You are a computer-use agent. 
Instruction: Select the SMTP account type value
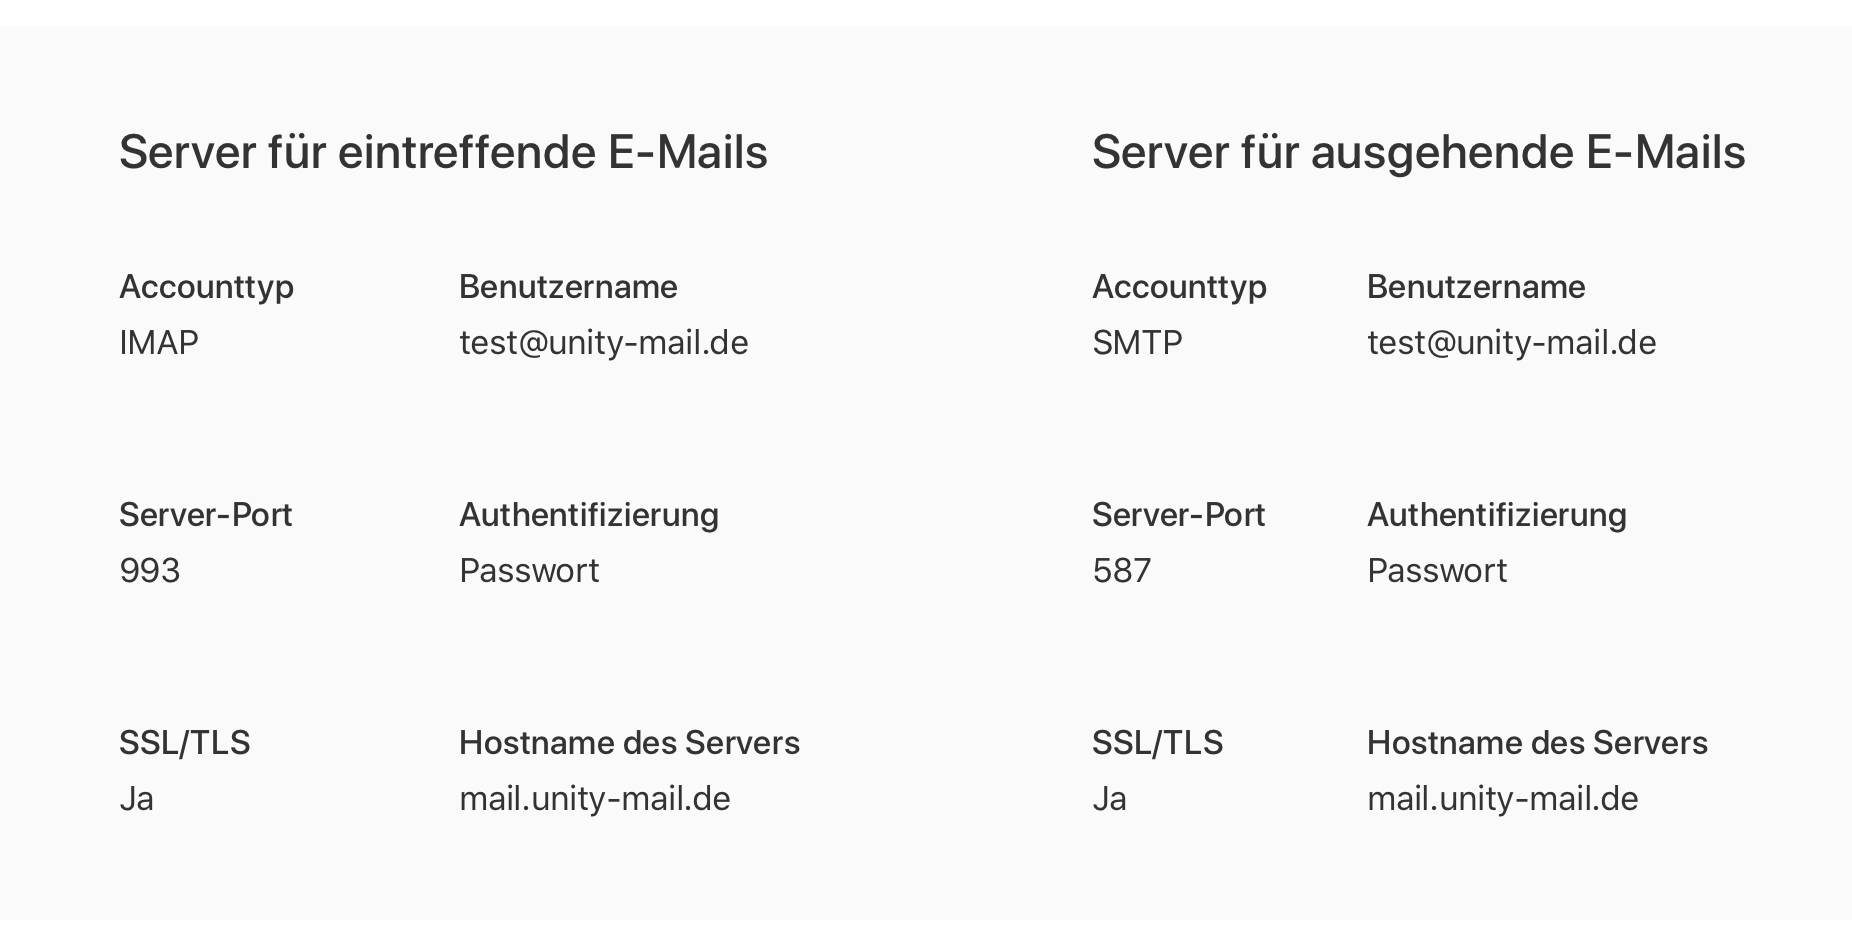click(1137, 343)
